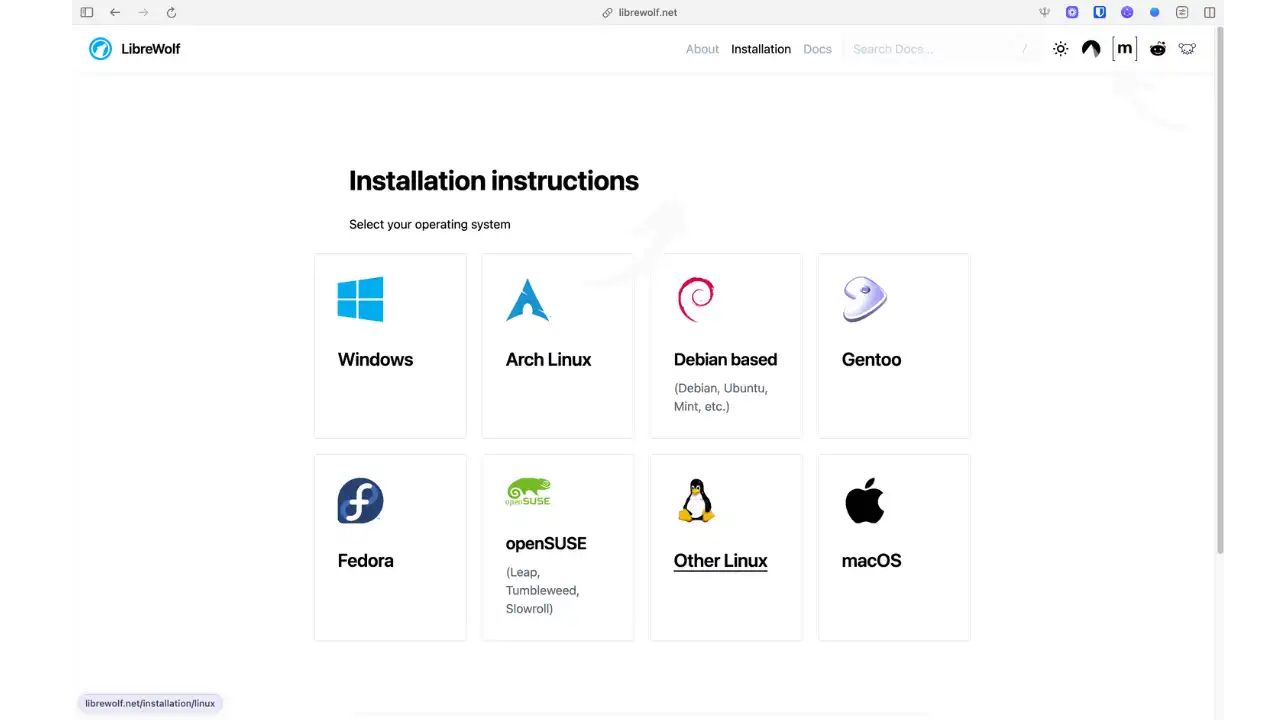Focus the Search Docs field
The image size is (1280, 720).
941,49
